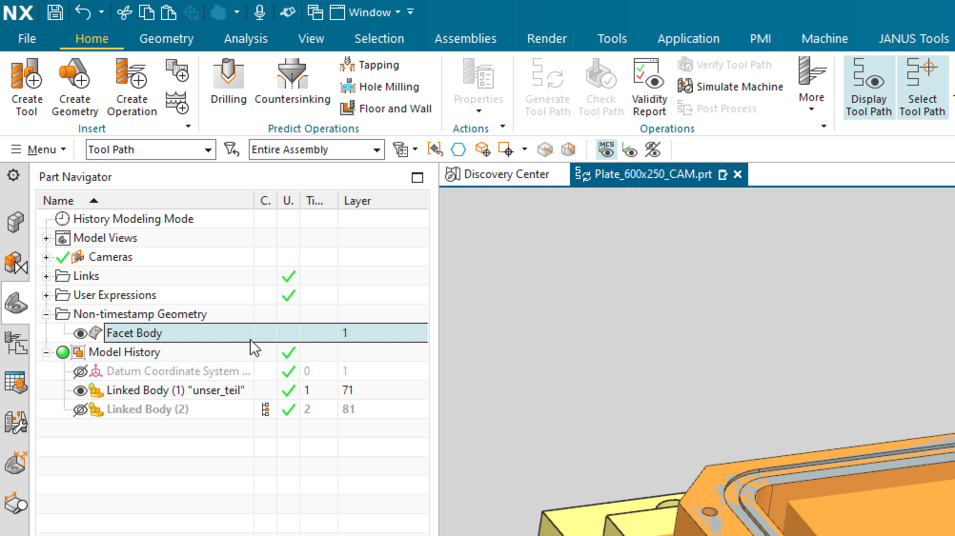This screenshot has height=536, width=955.
Task: Click the general selection filters funnel icon
Action: 231,149
